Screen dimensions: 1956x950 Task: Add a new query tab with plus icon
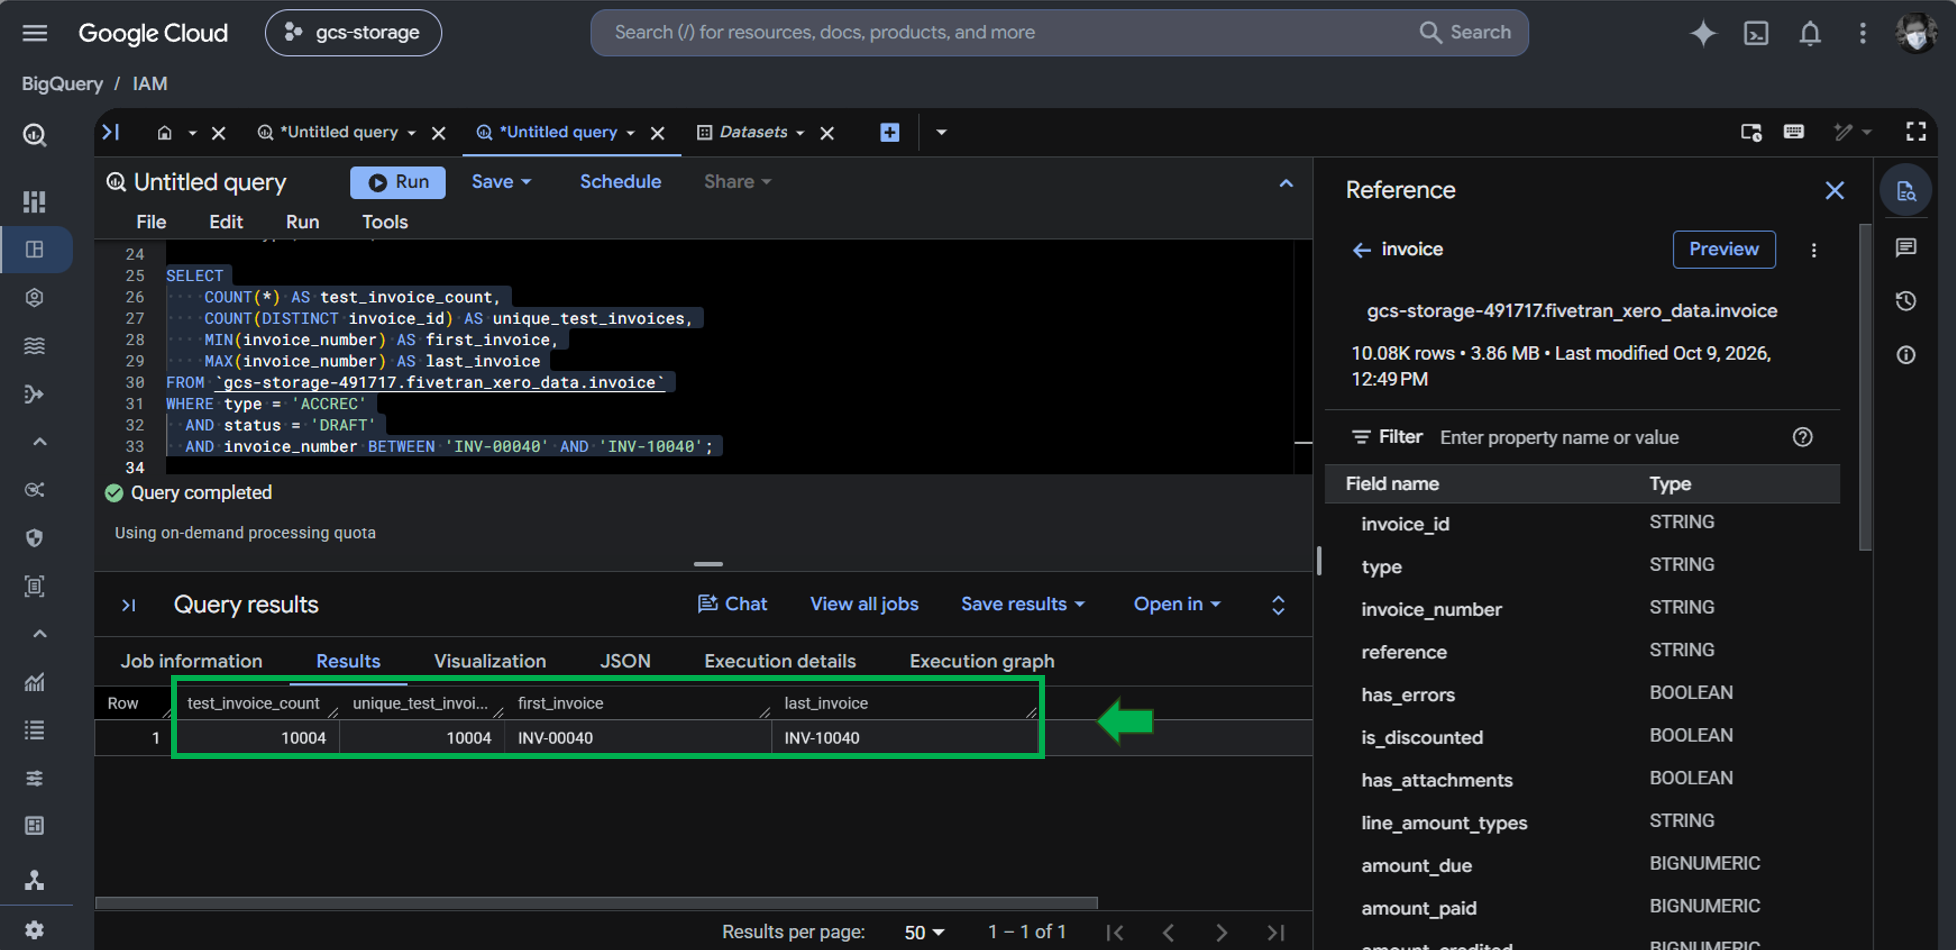click(x=889, y=132)
